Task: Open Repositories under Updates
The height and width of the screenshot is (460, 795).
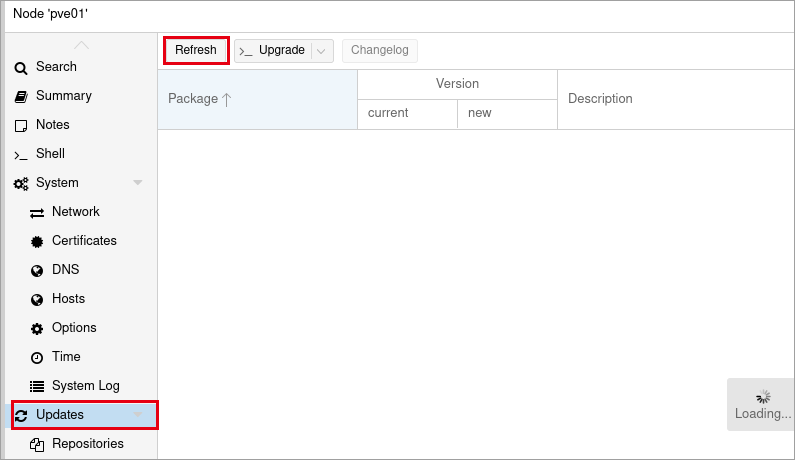Action: pos(88,443)
